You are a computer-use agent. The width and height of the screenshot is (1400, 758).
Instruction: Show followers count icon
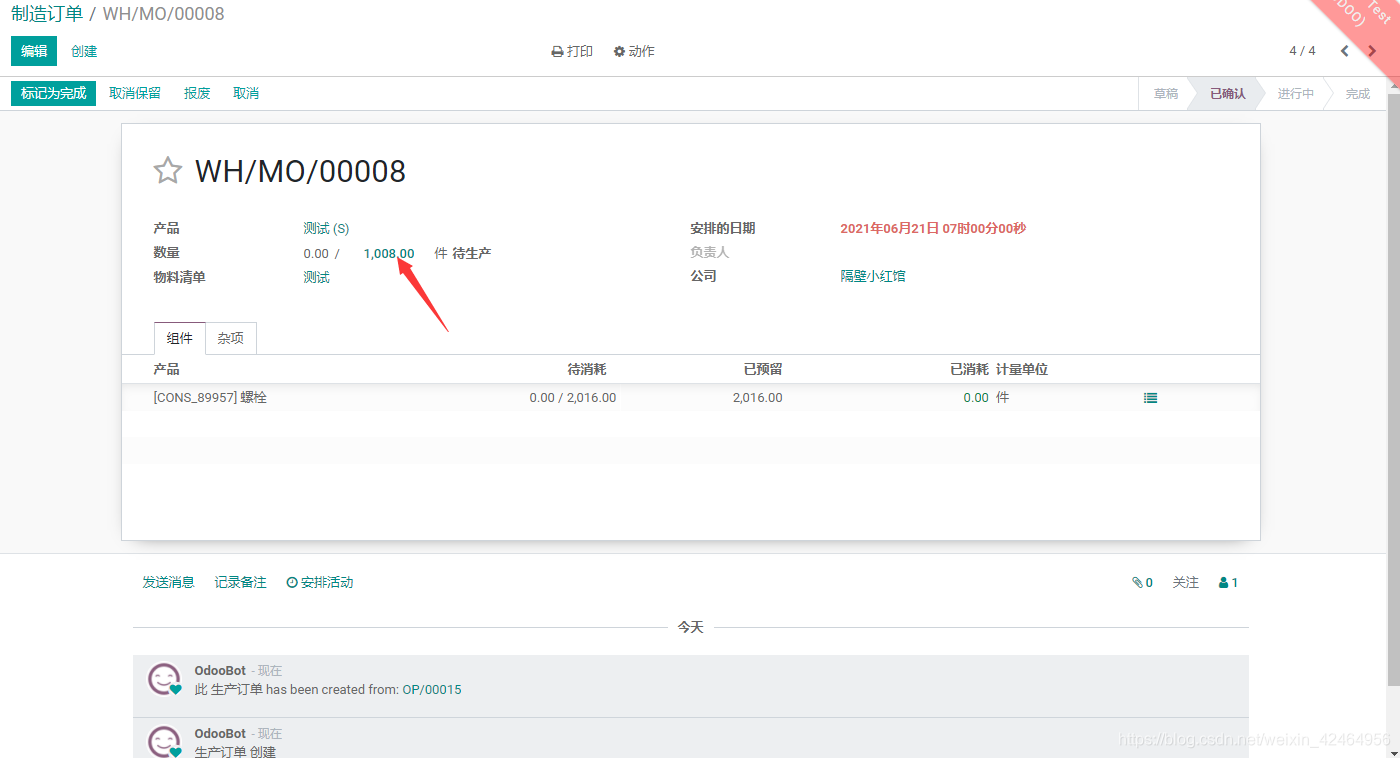(x=1229, y=582)
